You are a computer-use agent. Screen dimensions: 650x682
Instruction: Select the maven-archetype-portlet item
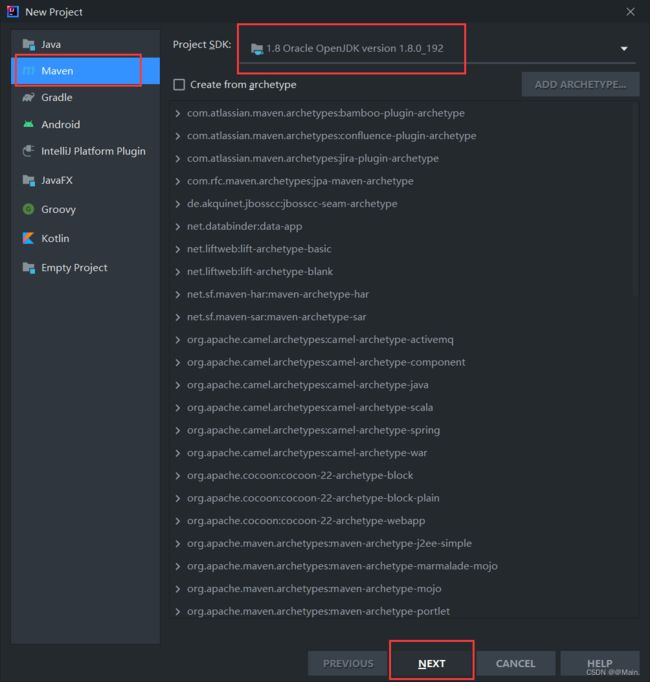click(x=318, y=611)
